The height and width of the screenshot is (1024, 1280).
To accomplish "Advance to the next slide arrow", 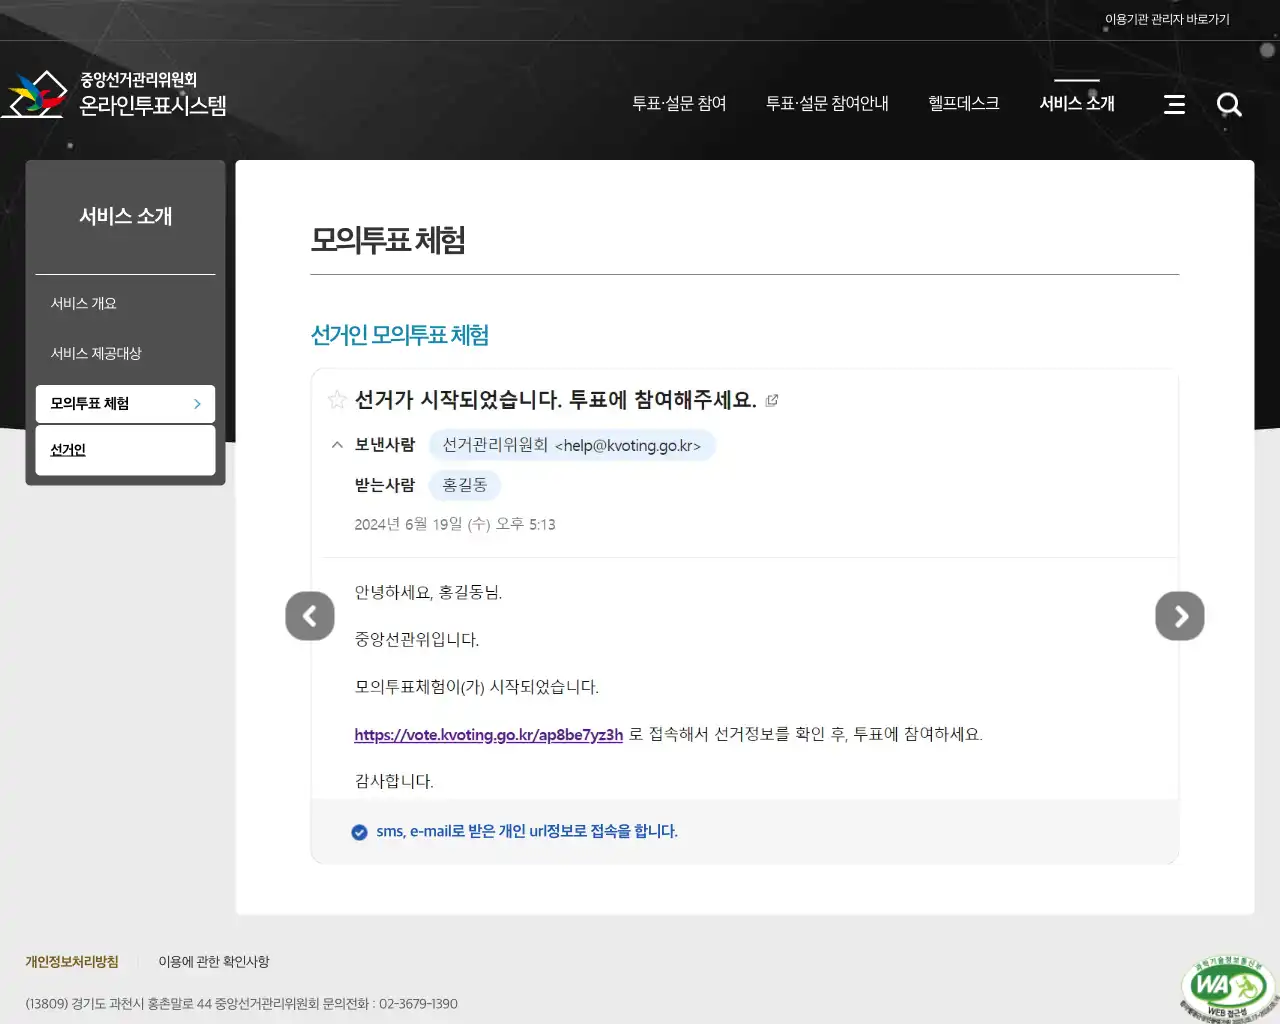I will tap(1180, 616).
